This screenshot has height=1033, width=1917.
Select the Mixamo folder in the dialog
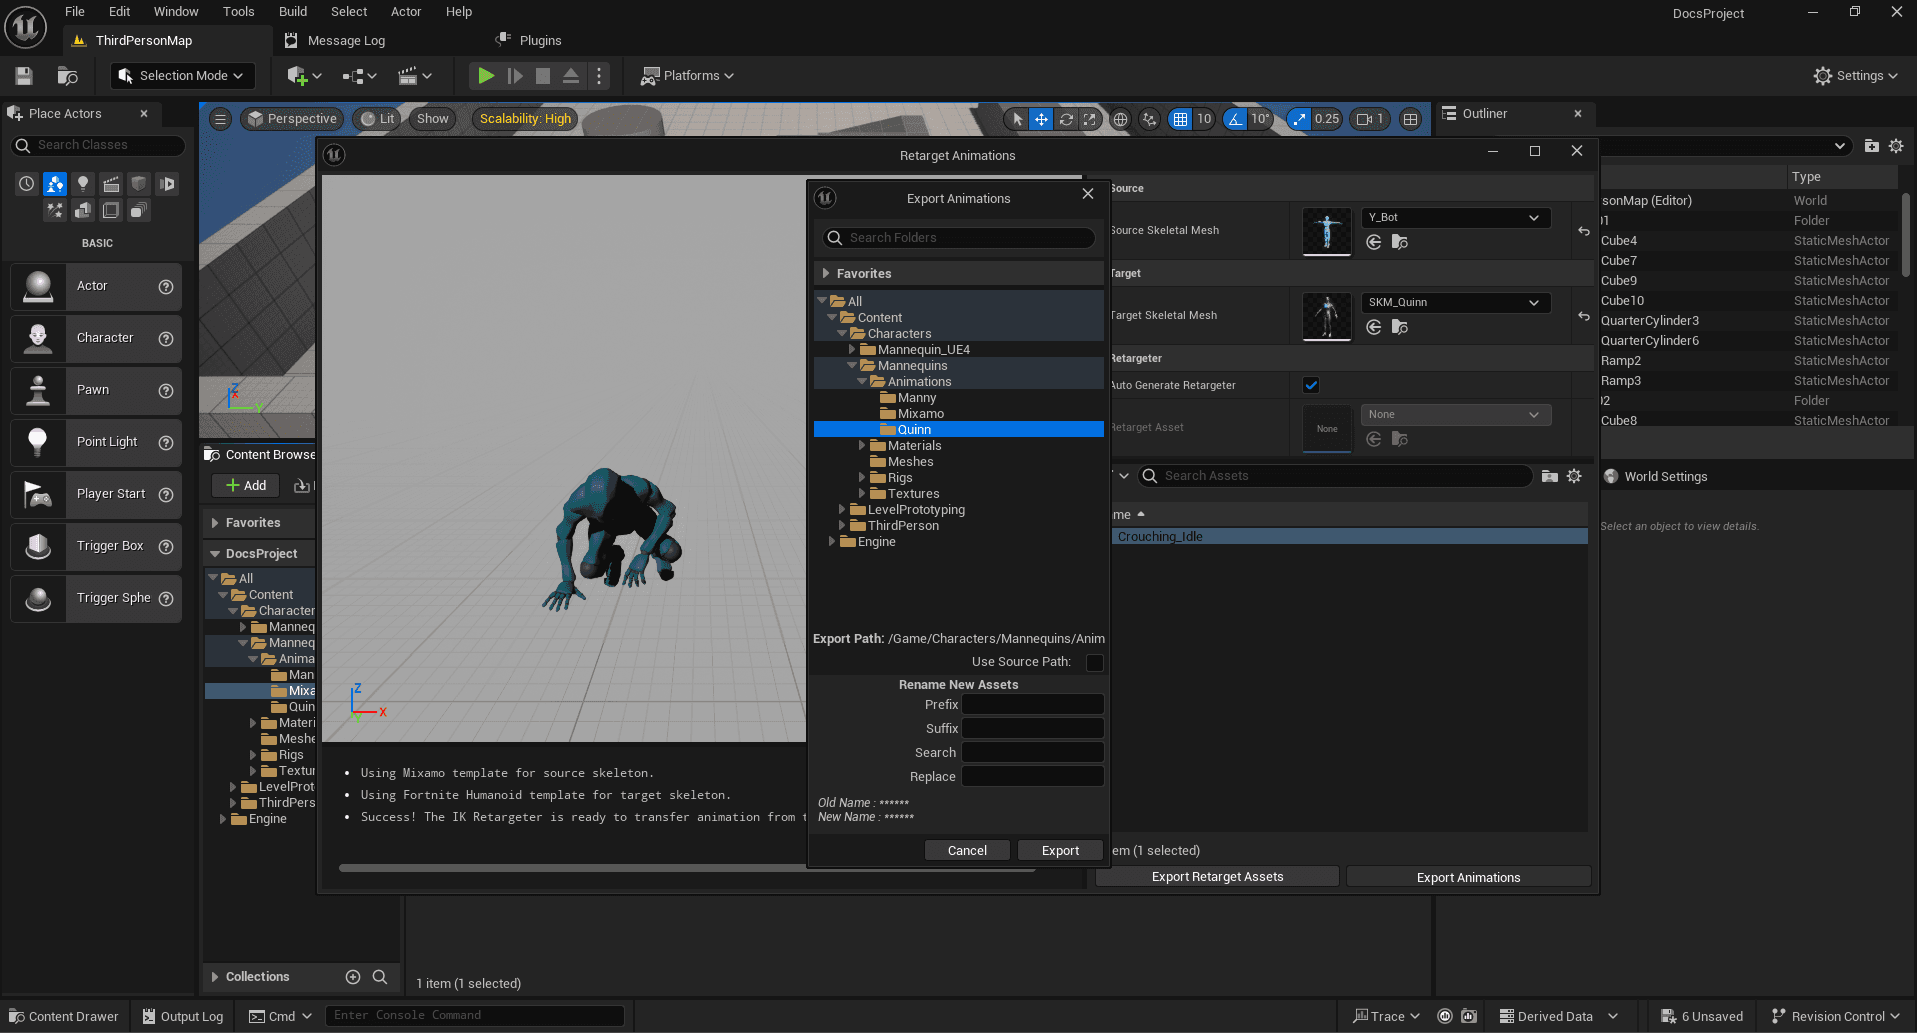point(920,414)
